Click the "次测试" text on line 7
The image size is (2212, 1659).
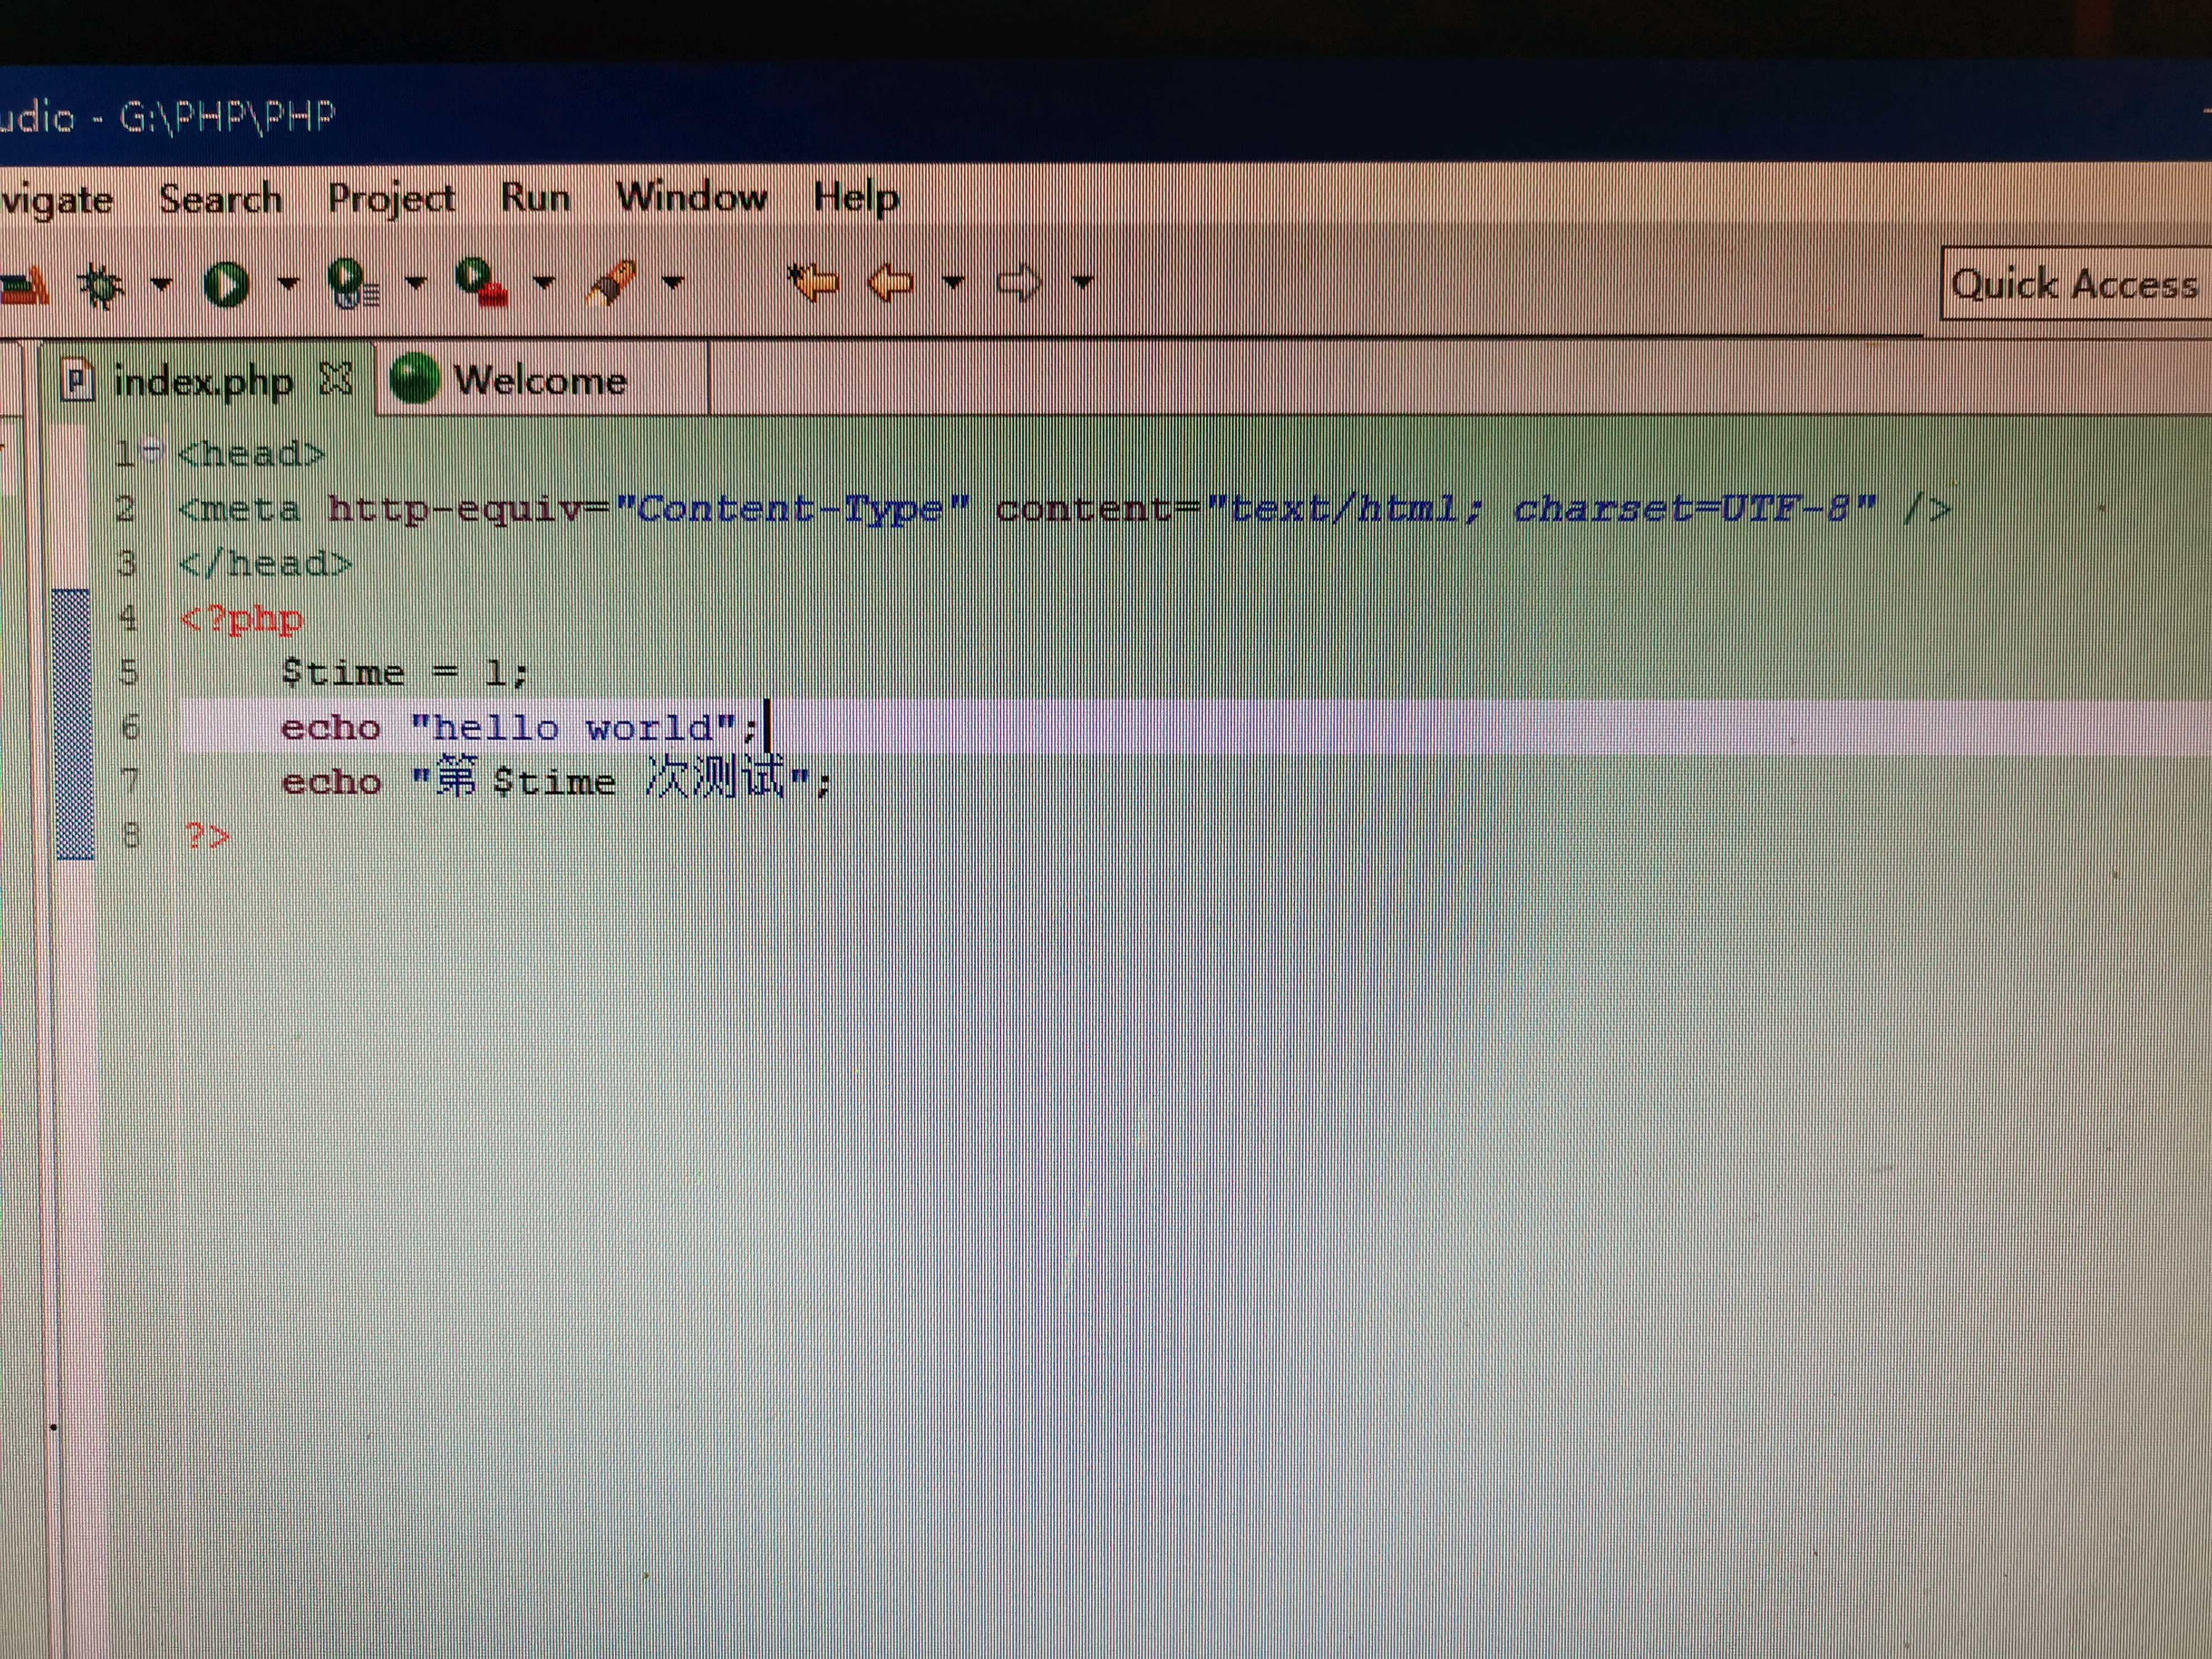715,778
